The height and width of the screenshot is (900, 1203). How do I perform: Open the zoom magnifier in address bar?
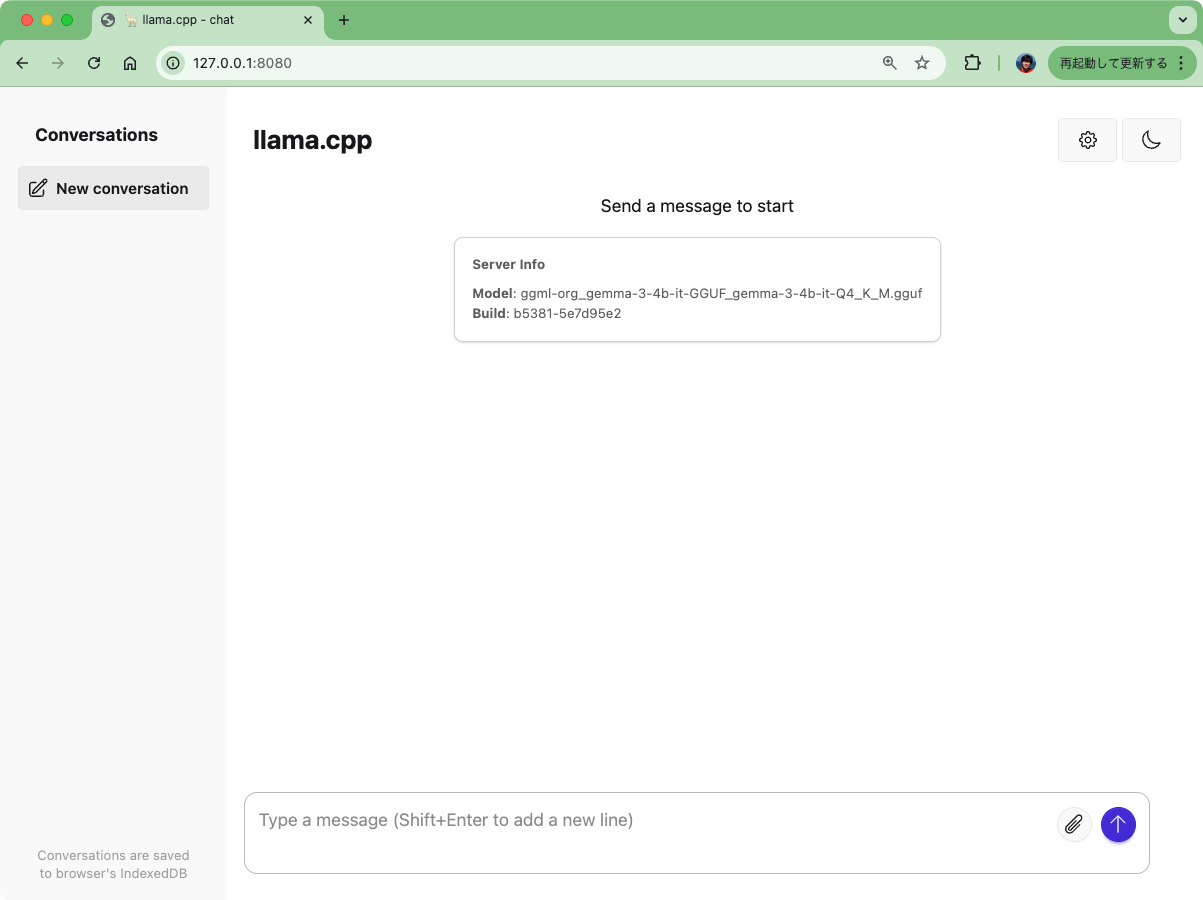[889, 63]
